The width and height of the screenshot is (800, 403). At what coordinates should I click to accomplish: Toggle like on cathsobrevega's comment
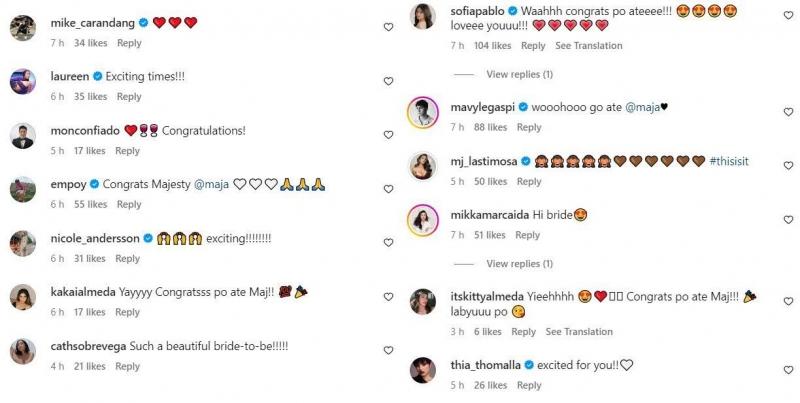point(388,351)
